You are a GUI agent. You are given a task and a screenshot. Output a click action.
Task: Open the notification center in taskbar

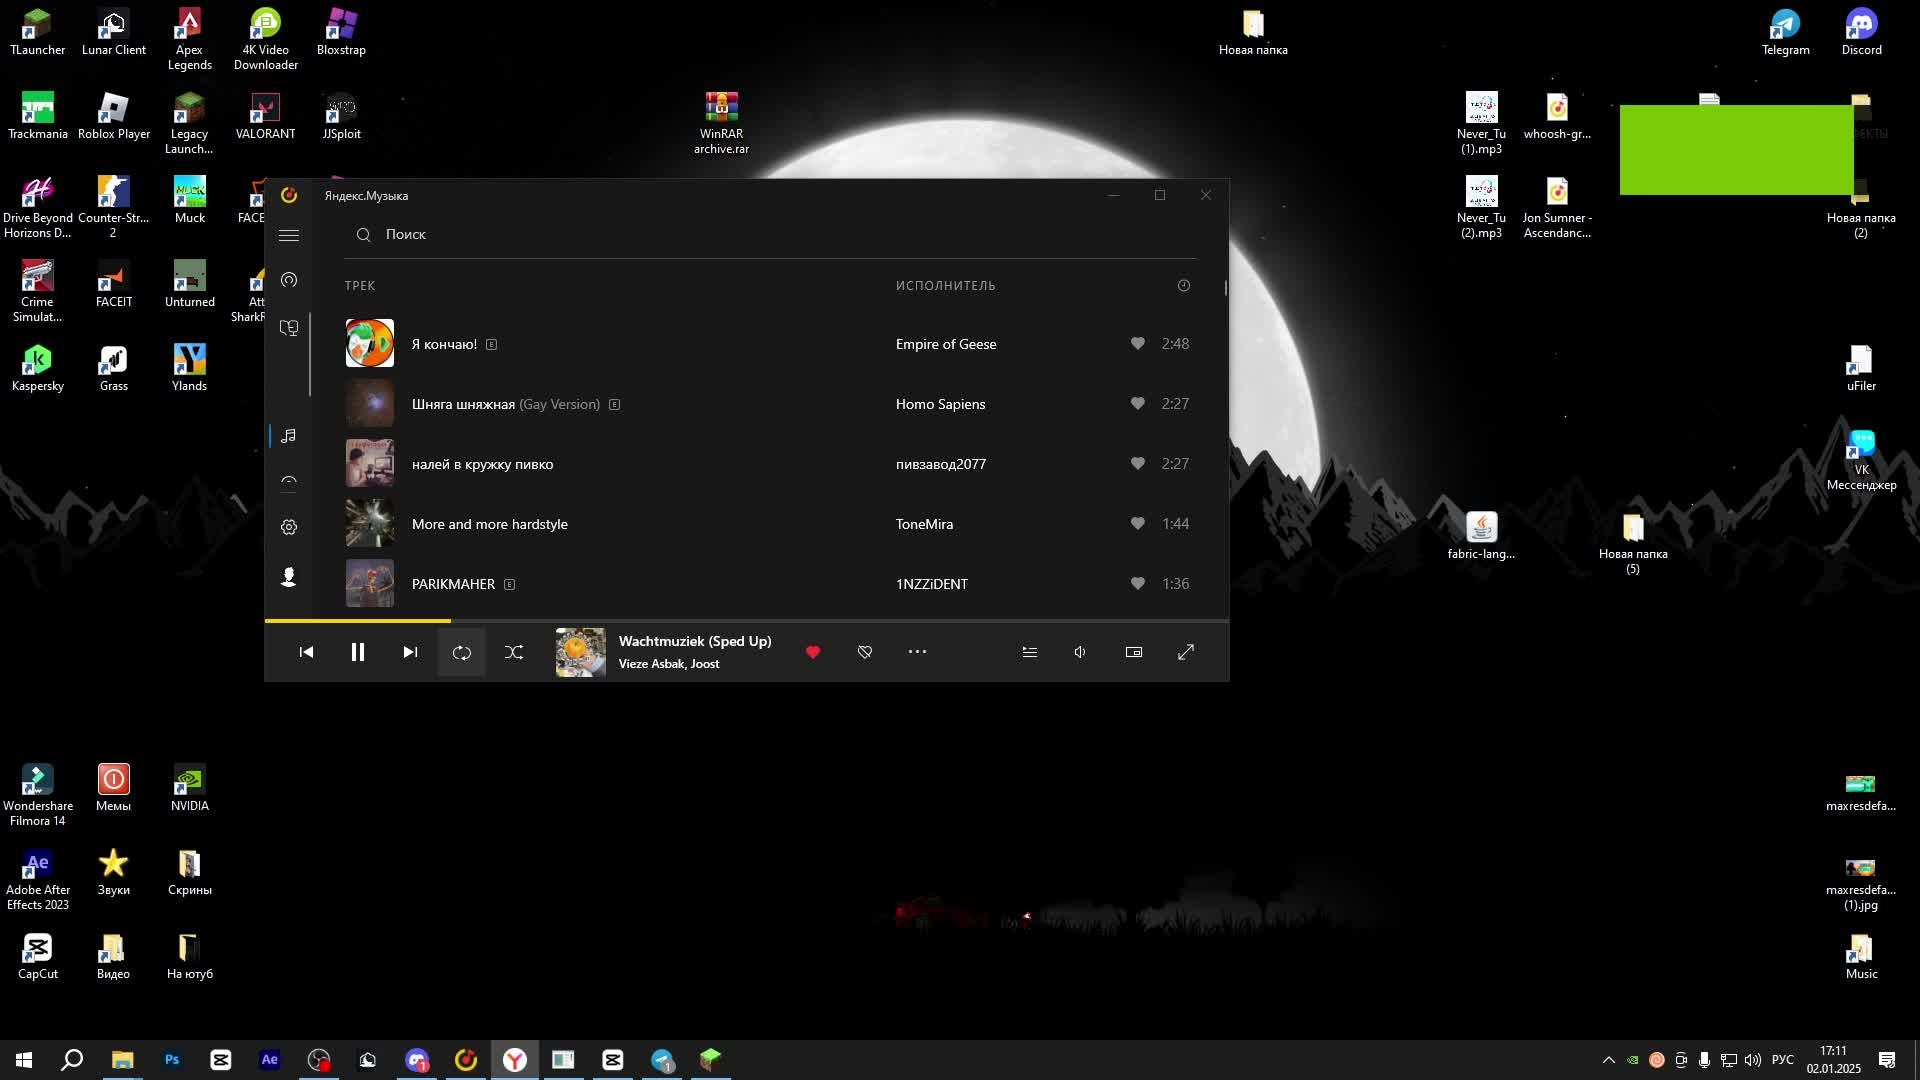tap(1888, 1060)
